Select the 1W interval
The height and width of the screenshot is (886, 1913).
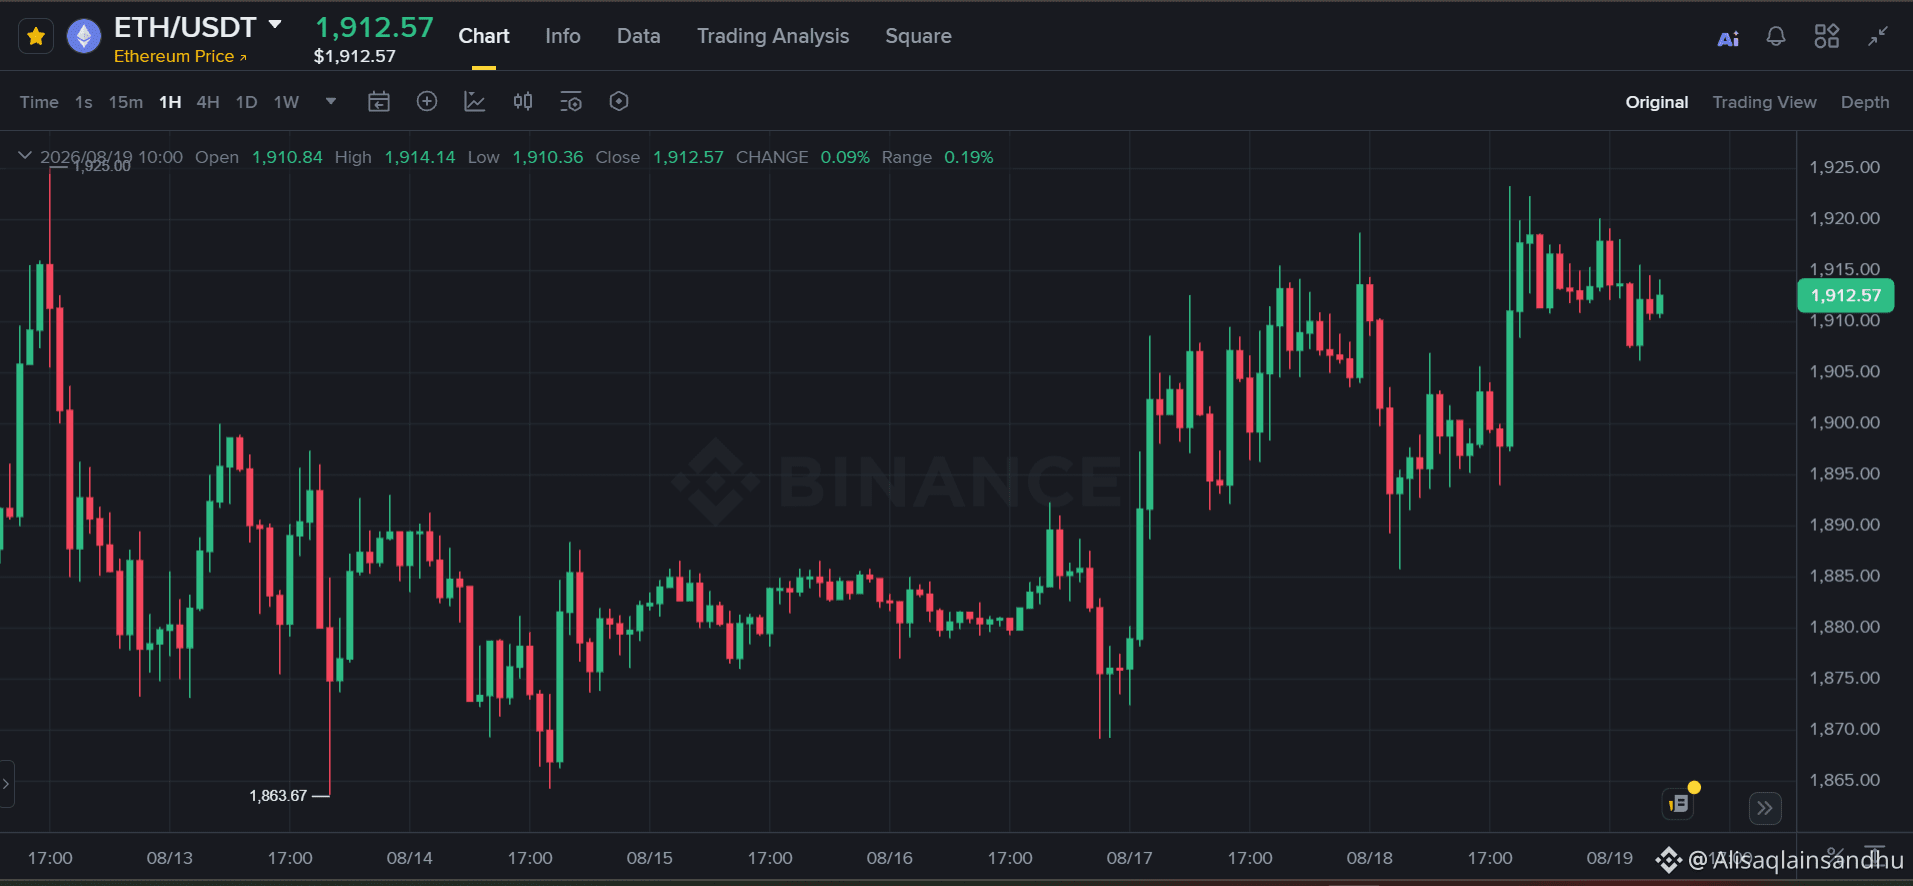286,102
